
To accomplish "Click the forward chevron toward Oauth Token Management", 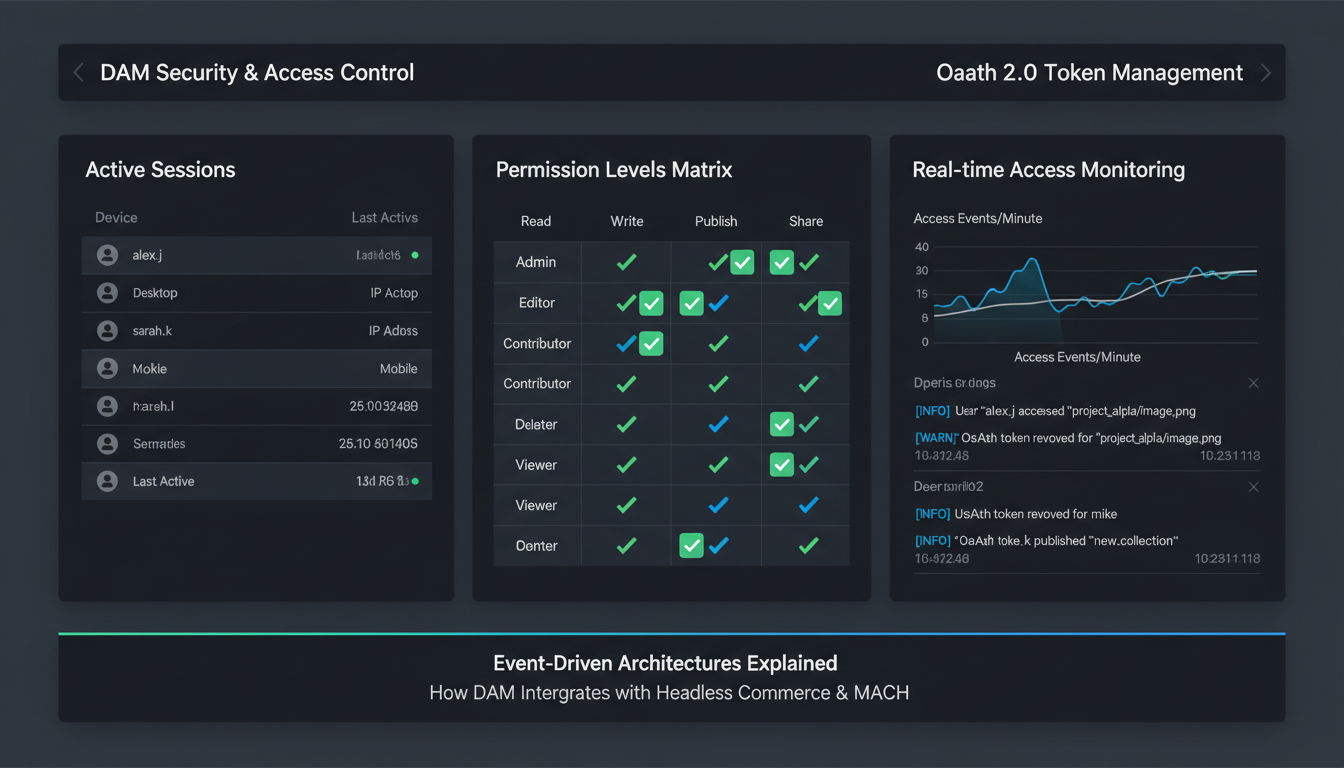I will point(1265,72).
